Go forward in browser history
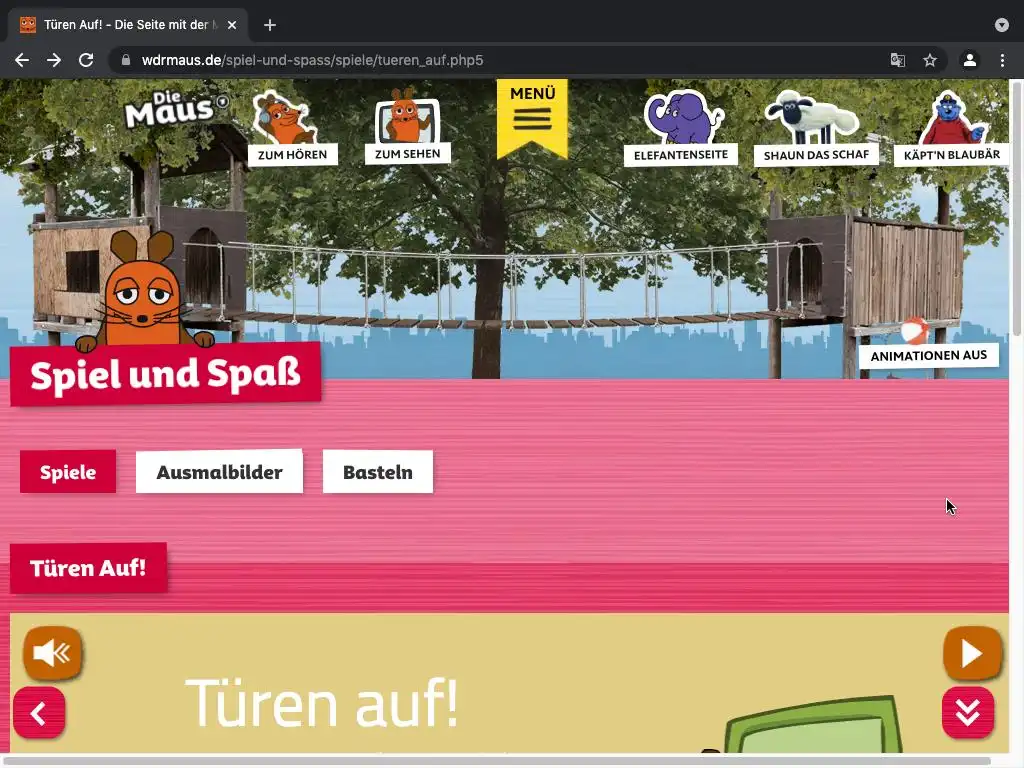 pos(54,60)
